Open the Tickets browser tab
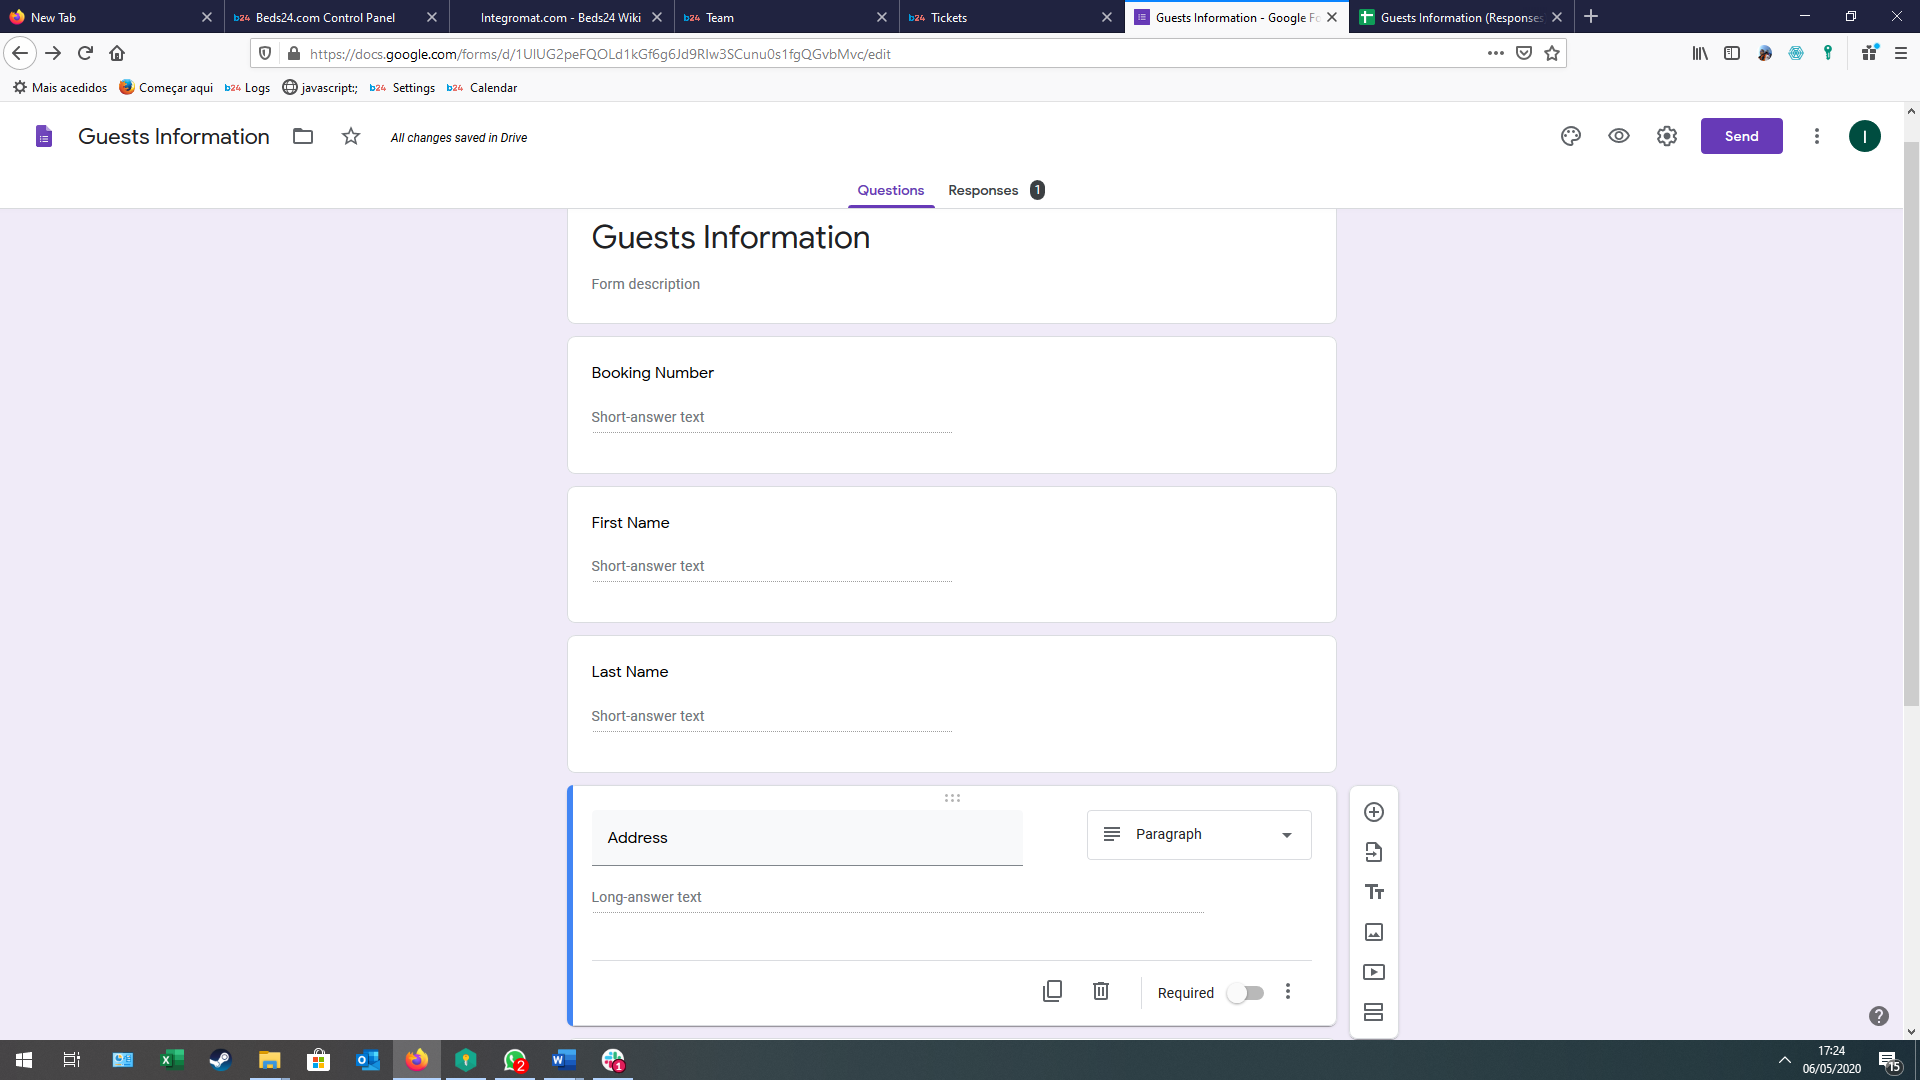This screenshot has height=1080, width=1920. click(1011, 17)
